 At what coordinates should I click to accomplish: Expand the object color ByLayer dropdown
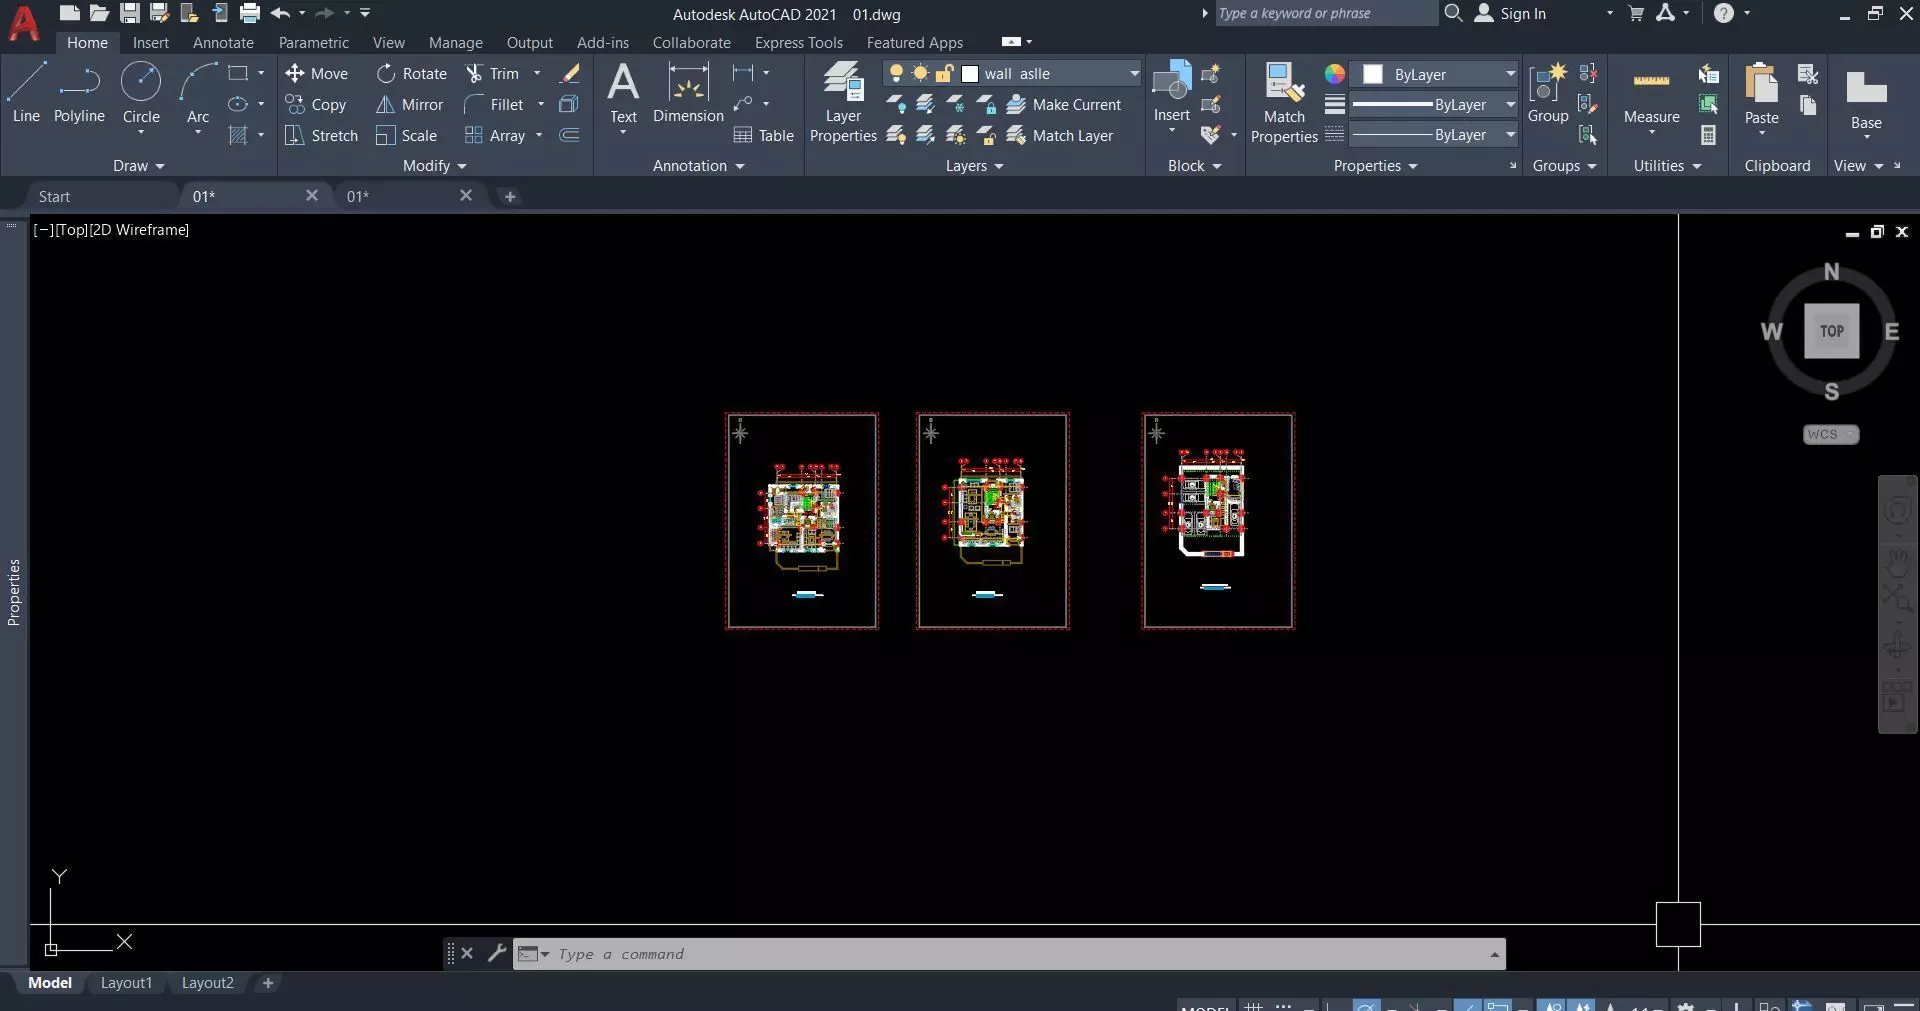coord(1510,75)
